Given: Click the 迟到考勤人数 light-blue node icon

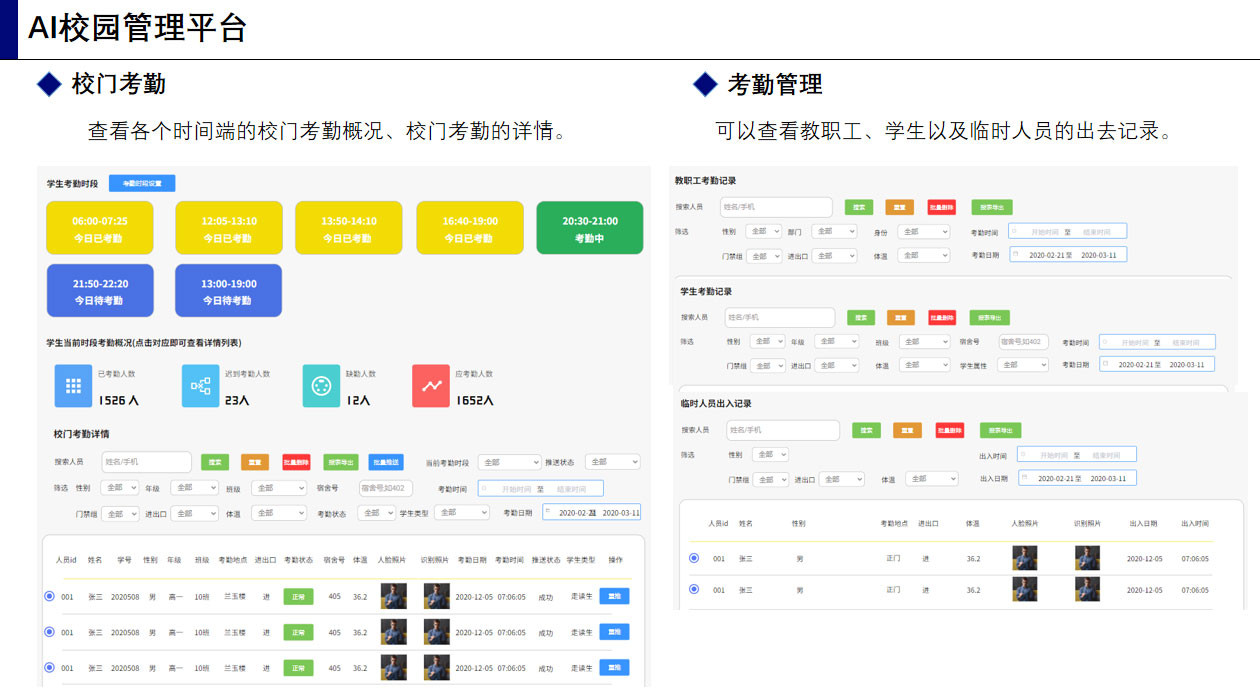Looking at the screenshot, I should pyautogui.click(x=201, y=386).
